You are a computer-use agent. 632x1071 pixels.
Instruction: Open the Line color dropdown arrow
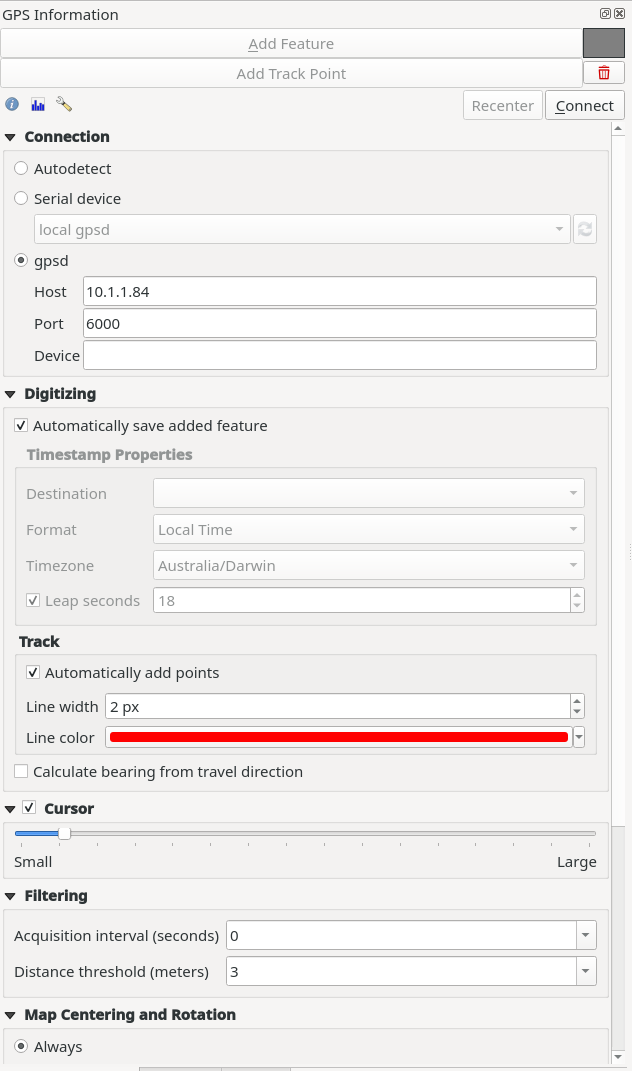[577, 737]
